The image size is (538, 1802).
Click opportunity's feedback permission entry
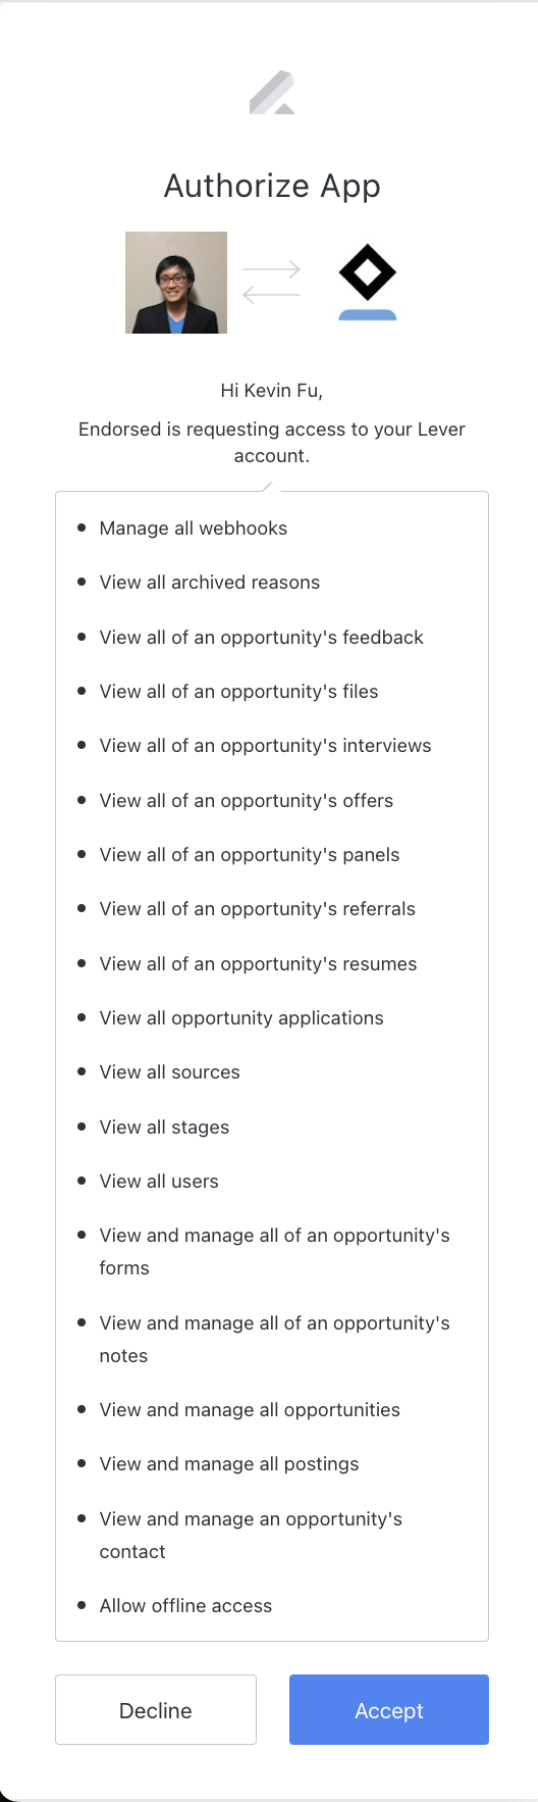pos(262,637)
